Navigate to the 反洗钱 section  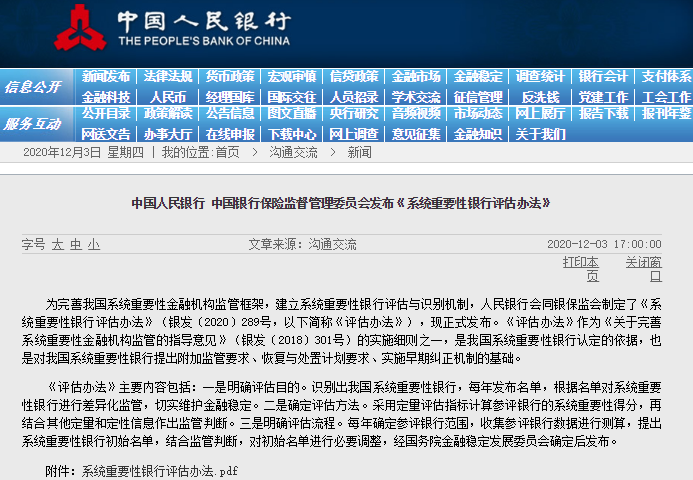coord(541,97)
